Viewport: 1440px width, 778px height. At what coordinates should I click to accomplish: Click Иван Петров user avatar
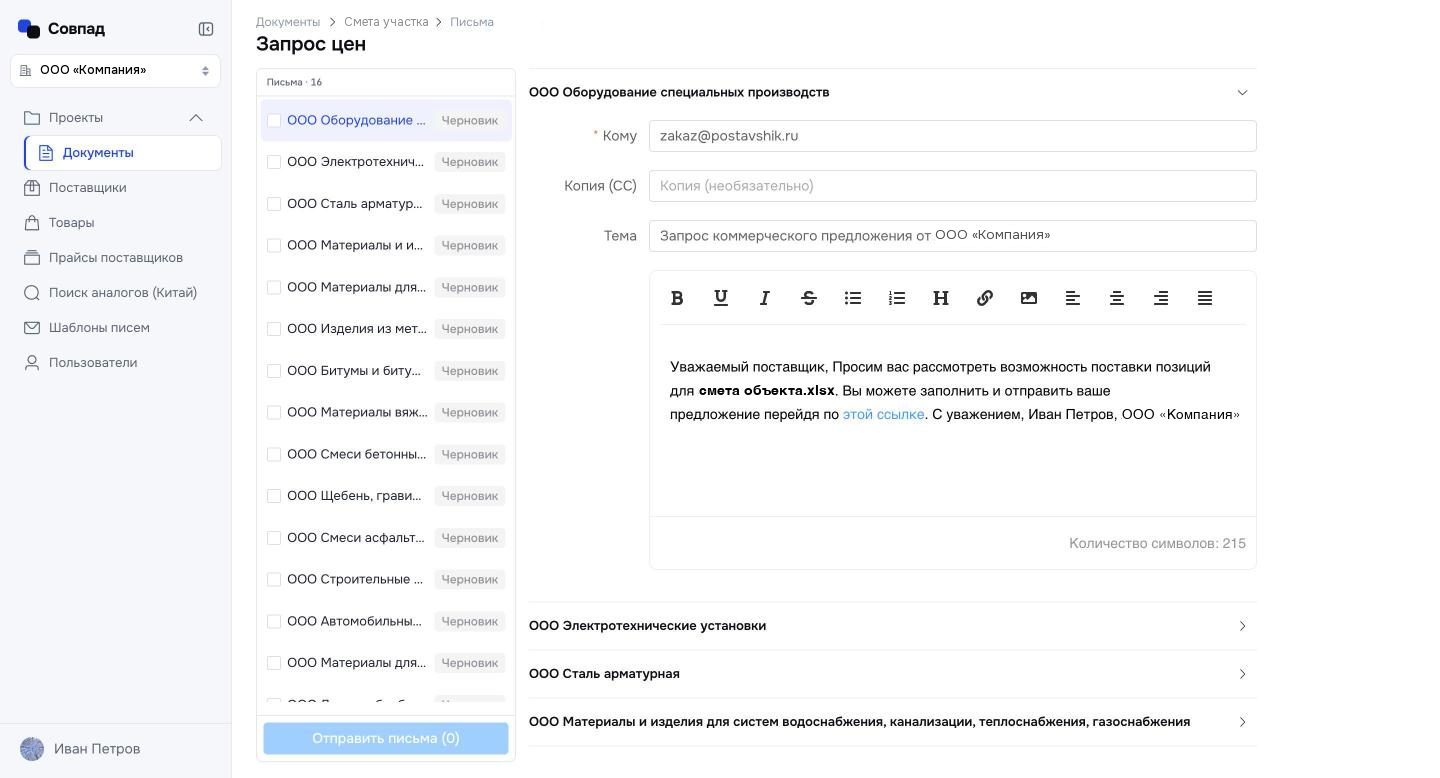pos(32,749)
